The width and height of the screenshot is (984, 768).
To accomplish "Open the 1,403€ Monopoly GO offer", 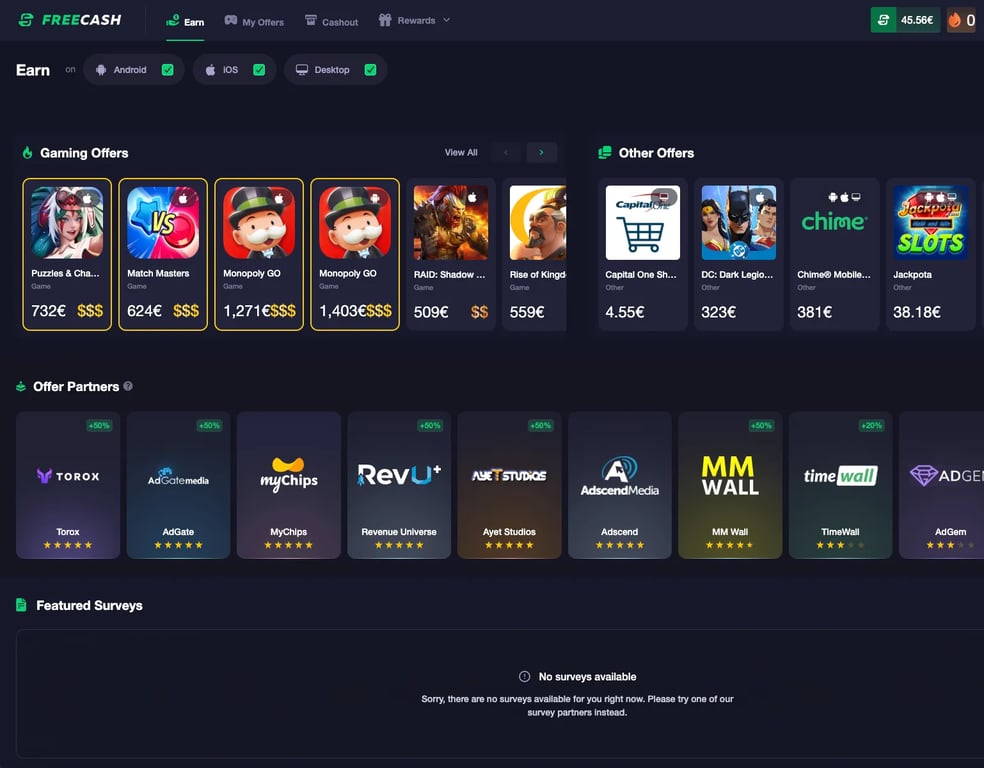I will (x=355, y=254).
